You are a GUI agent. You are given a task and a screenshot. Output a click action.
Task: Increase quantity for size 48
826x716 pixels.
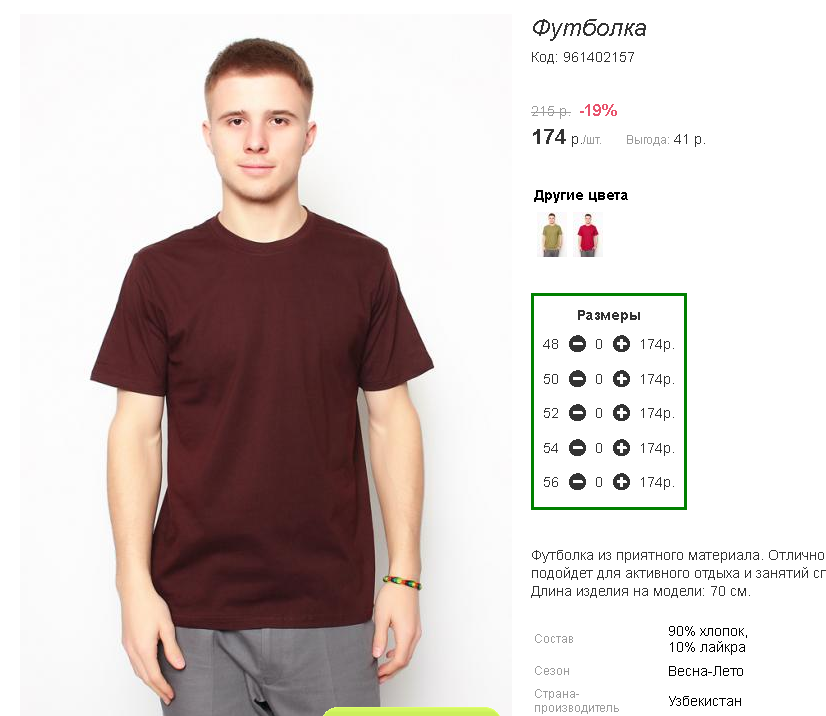point(621,345)
